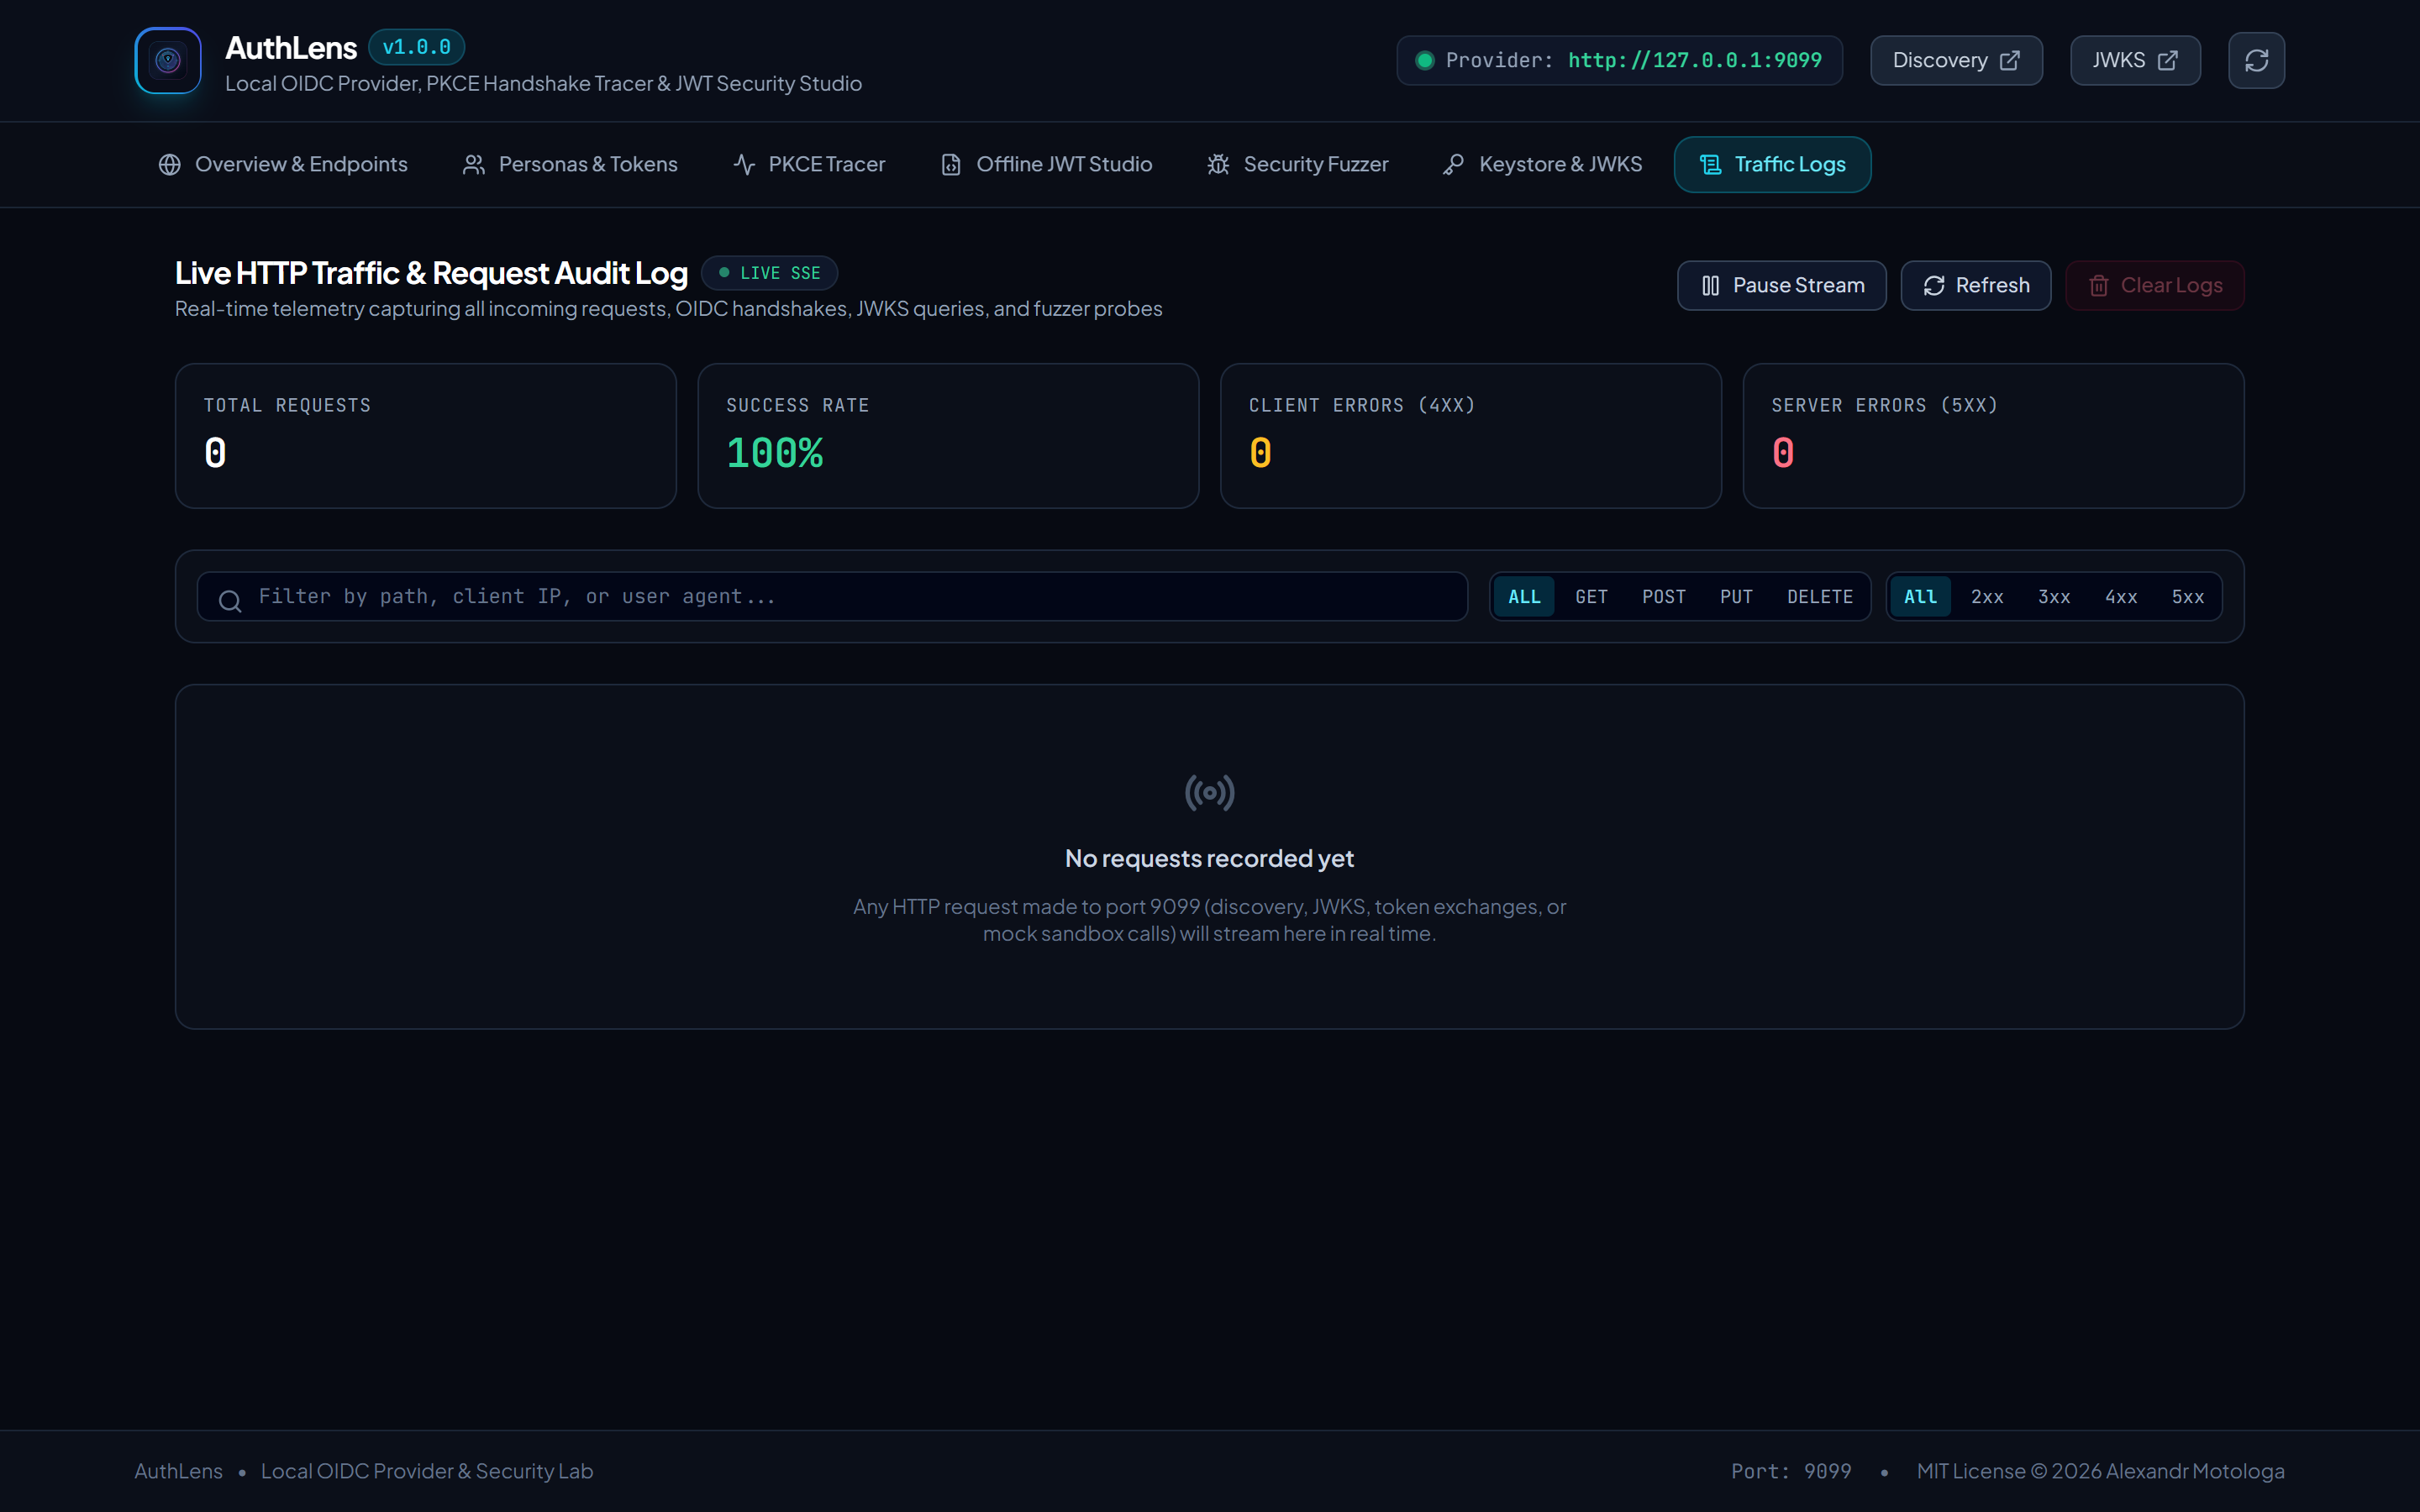Click the green provider status dot
This screenshot has height=1512, width=2420.
1425,60
